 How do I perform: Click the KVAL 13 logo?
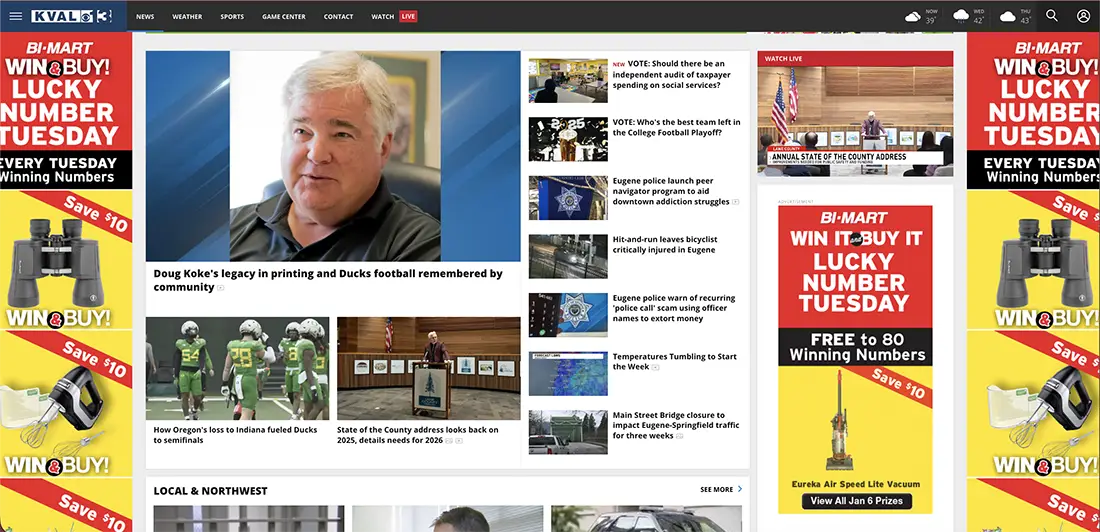pyautogui.click(x=72, y=16)
